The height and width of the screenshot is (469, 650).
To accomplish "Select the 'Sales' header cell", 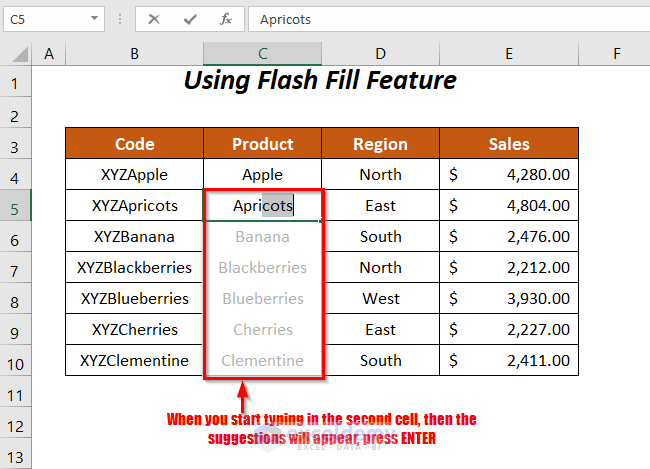I will coord(509,143).
